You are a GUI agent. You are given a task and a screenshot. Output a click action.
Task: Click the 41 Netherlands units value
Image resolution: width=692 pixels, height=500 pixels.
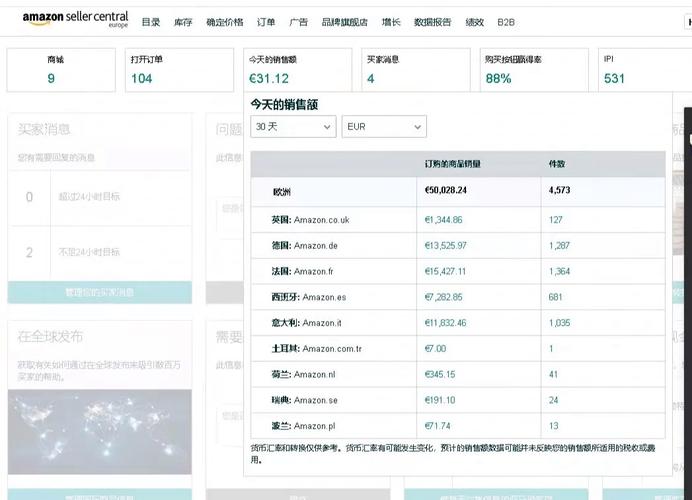coord(553,374)
